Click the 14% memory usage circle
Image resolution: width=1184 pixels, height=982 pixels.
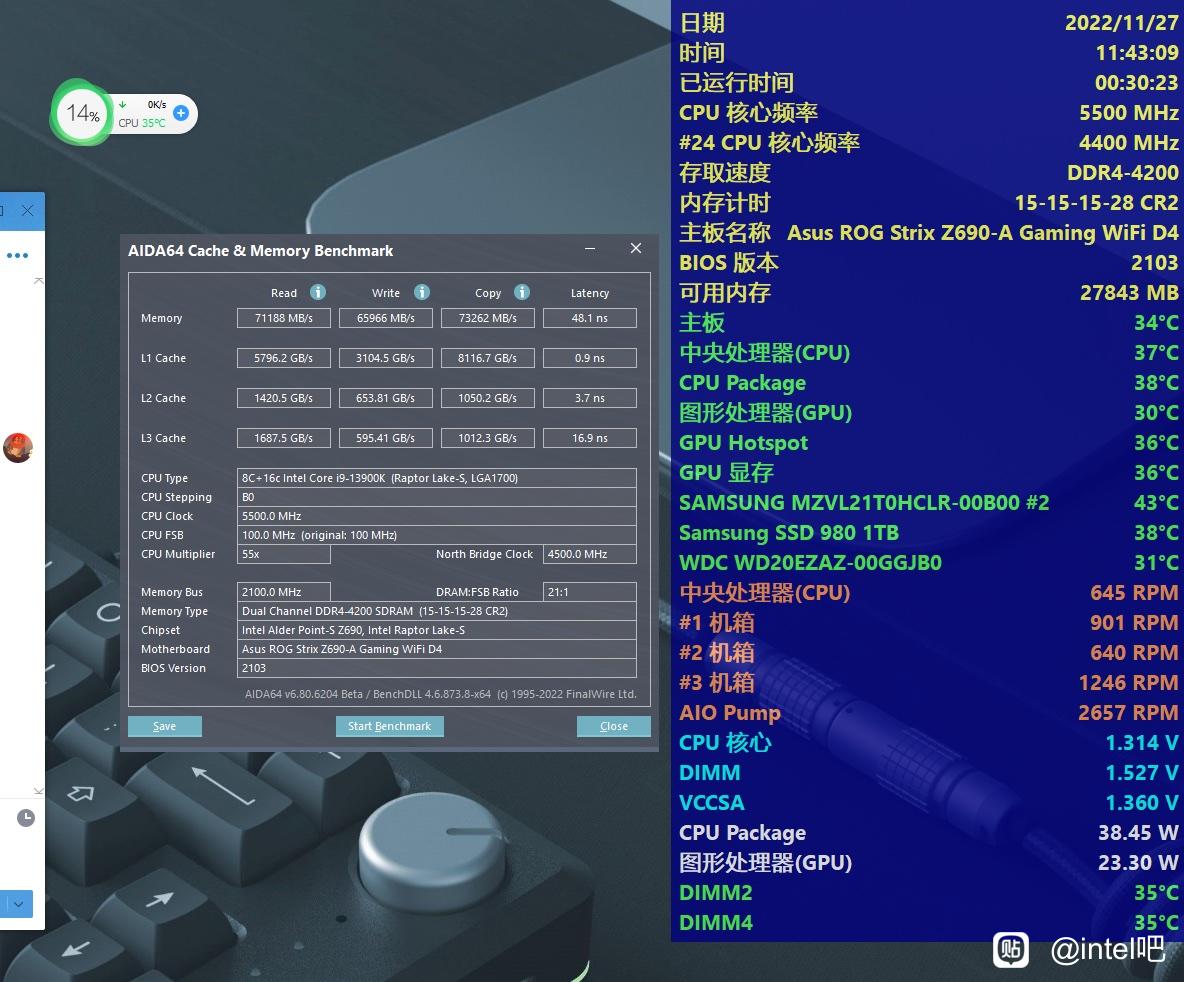(x=82, y=113)
